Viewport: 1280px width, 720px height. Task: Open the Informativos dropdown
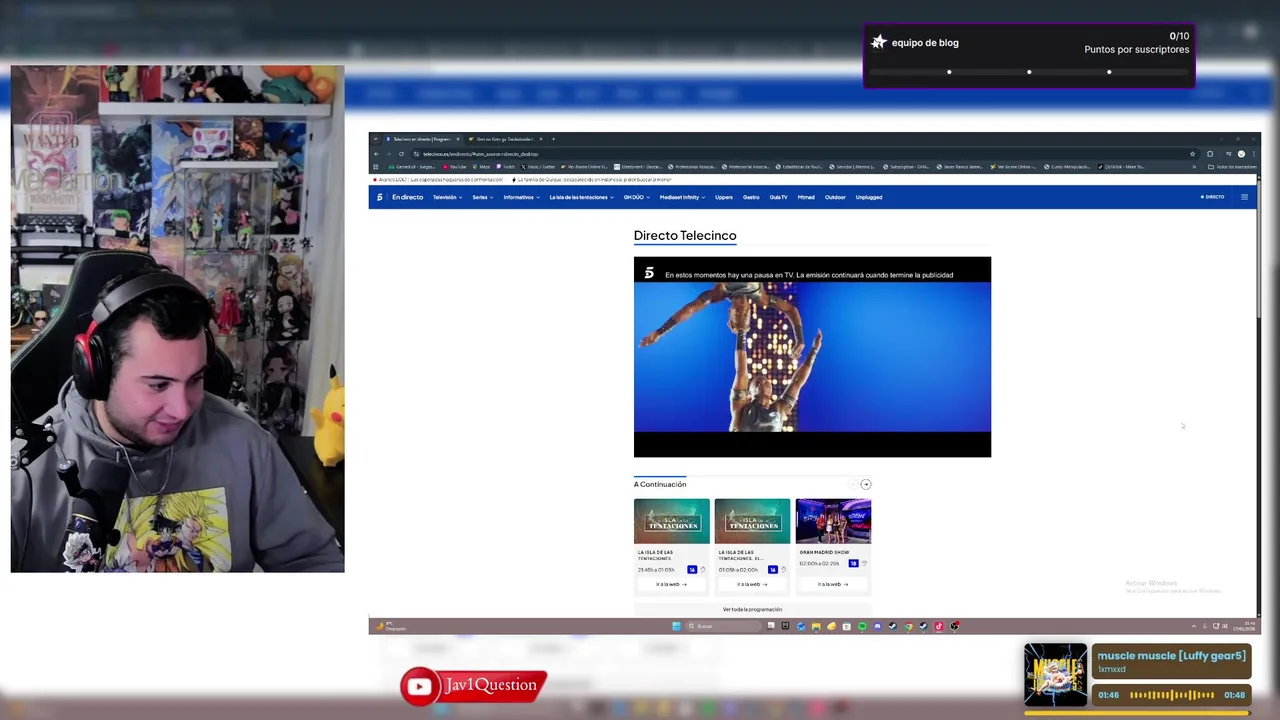pyautogui.click(x=521, y=197)
